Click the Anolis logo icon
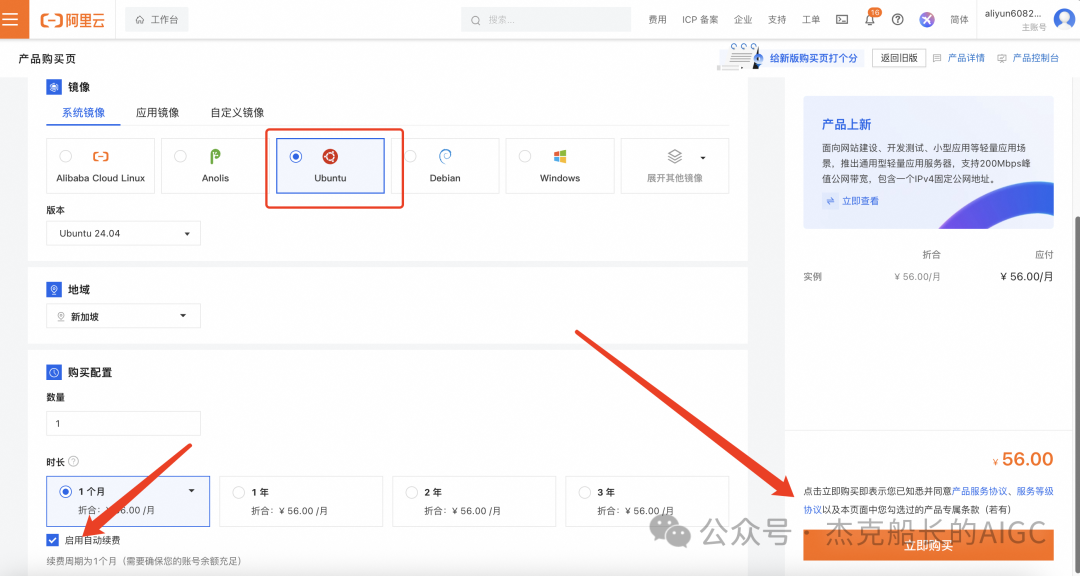The width and height of the screenshot is (1080, 576). [215, 156]
